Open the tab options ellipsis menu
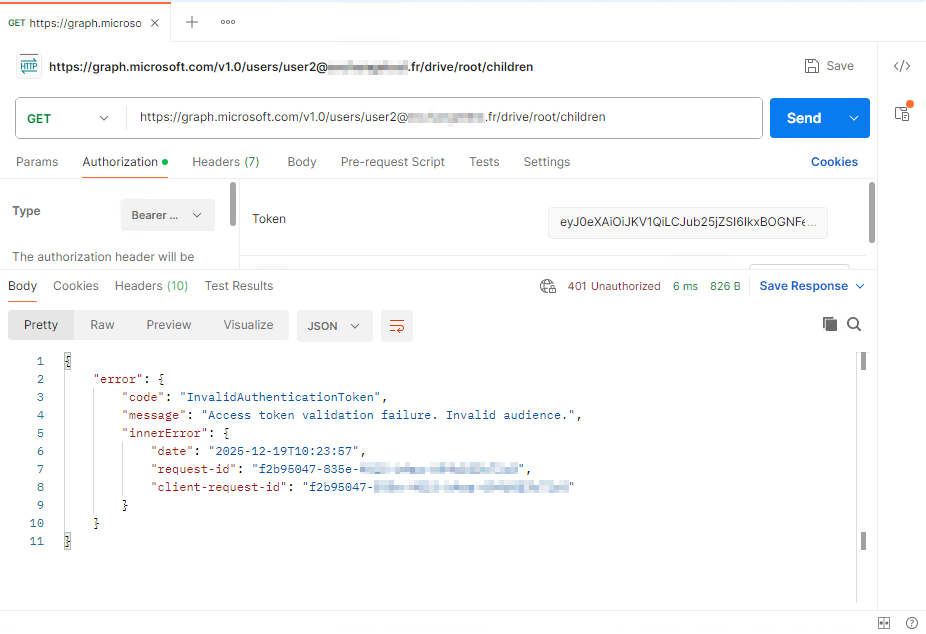Viewport: 926px width, 634px height. click(228, 22)
